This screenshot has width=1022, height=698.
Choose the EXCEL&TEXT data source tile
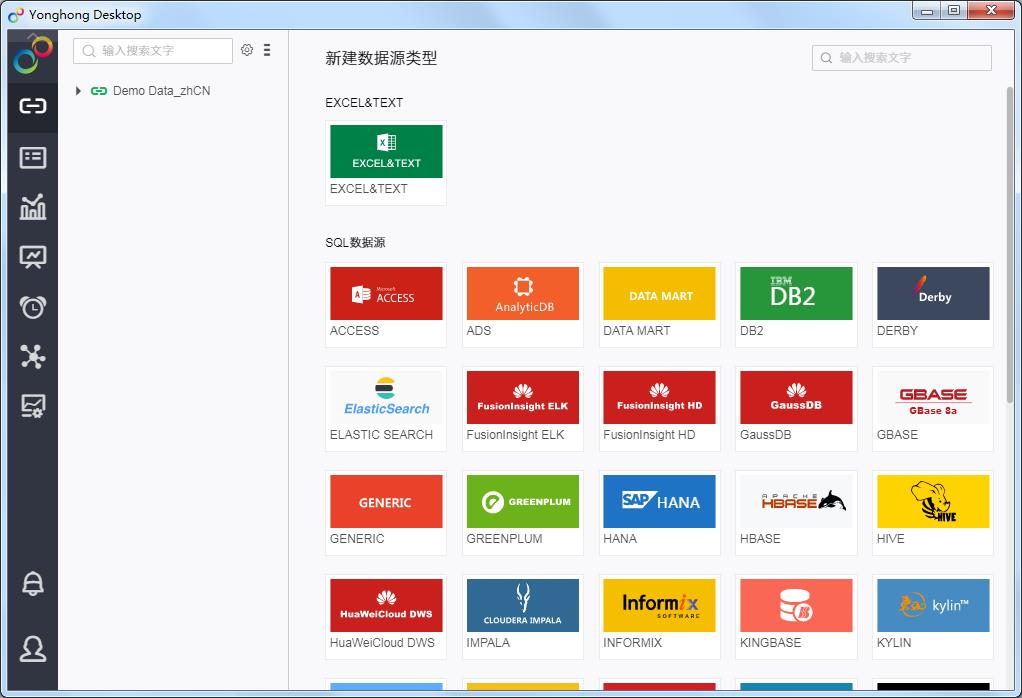point(386,163)
